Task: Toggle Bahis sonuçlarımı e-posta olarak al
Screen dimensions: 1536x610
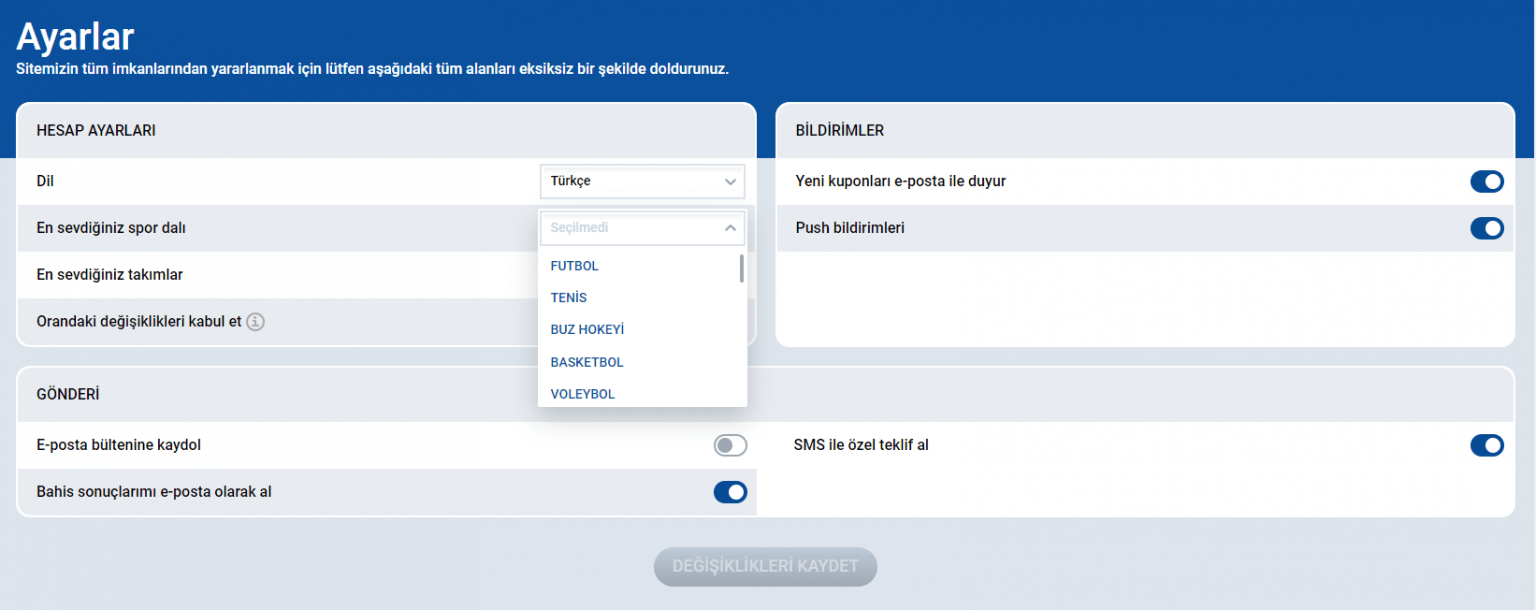Action: pos(730,492)
